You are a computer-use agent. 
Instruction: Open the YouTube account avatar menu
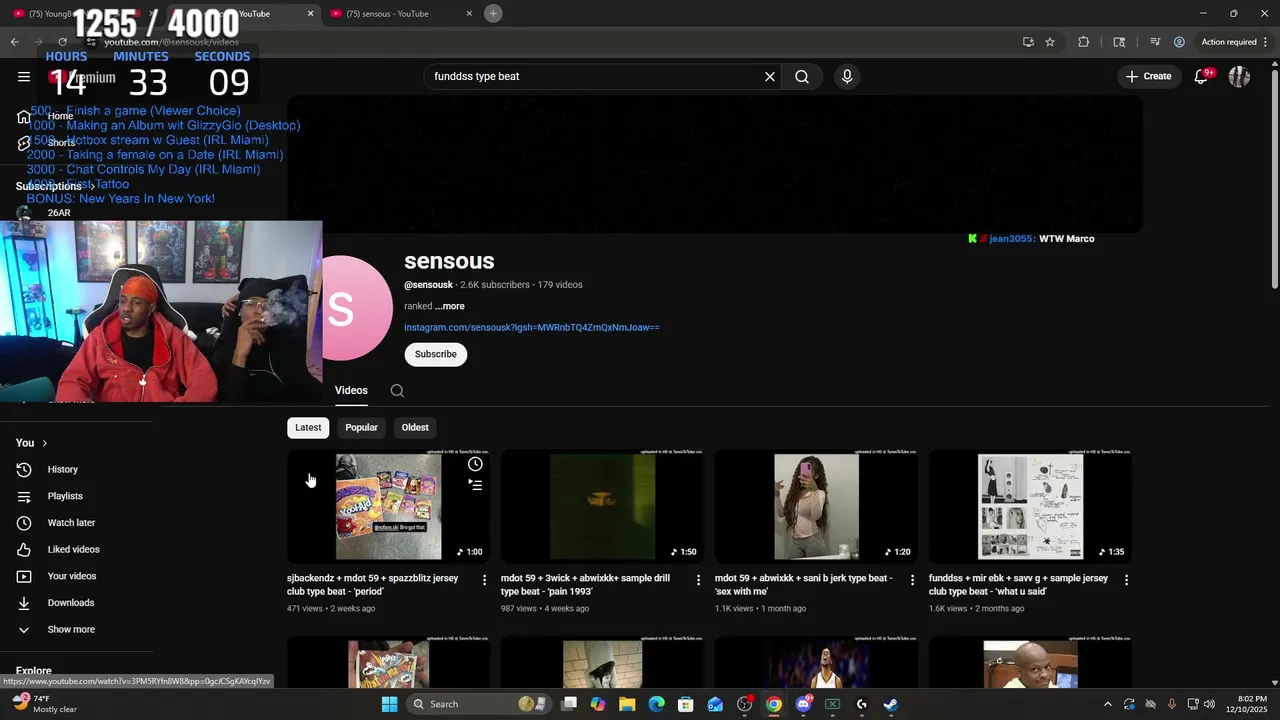tap(1239, 76)
